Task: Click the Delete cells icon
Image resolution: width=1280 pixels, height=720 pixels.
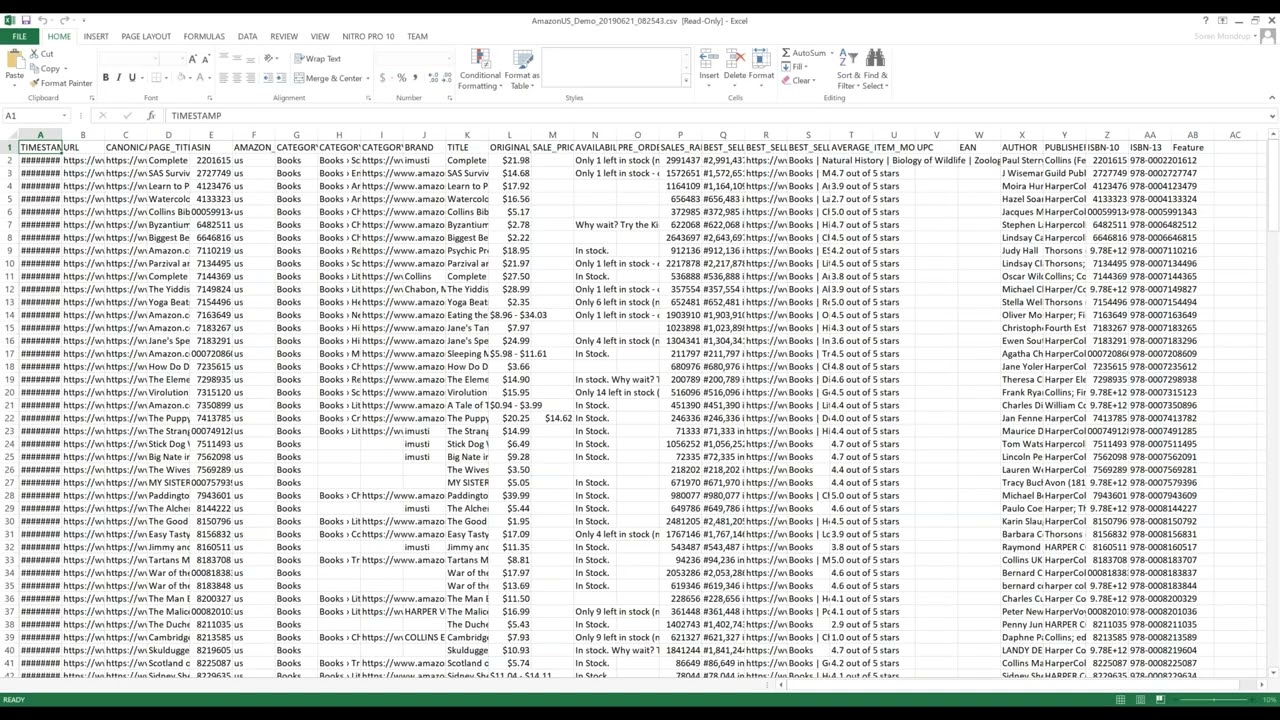Action: (x=735, y=58)
